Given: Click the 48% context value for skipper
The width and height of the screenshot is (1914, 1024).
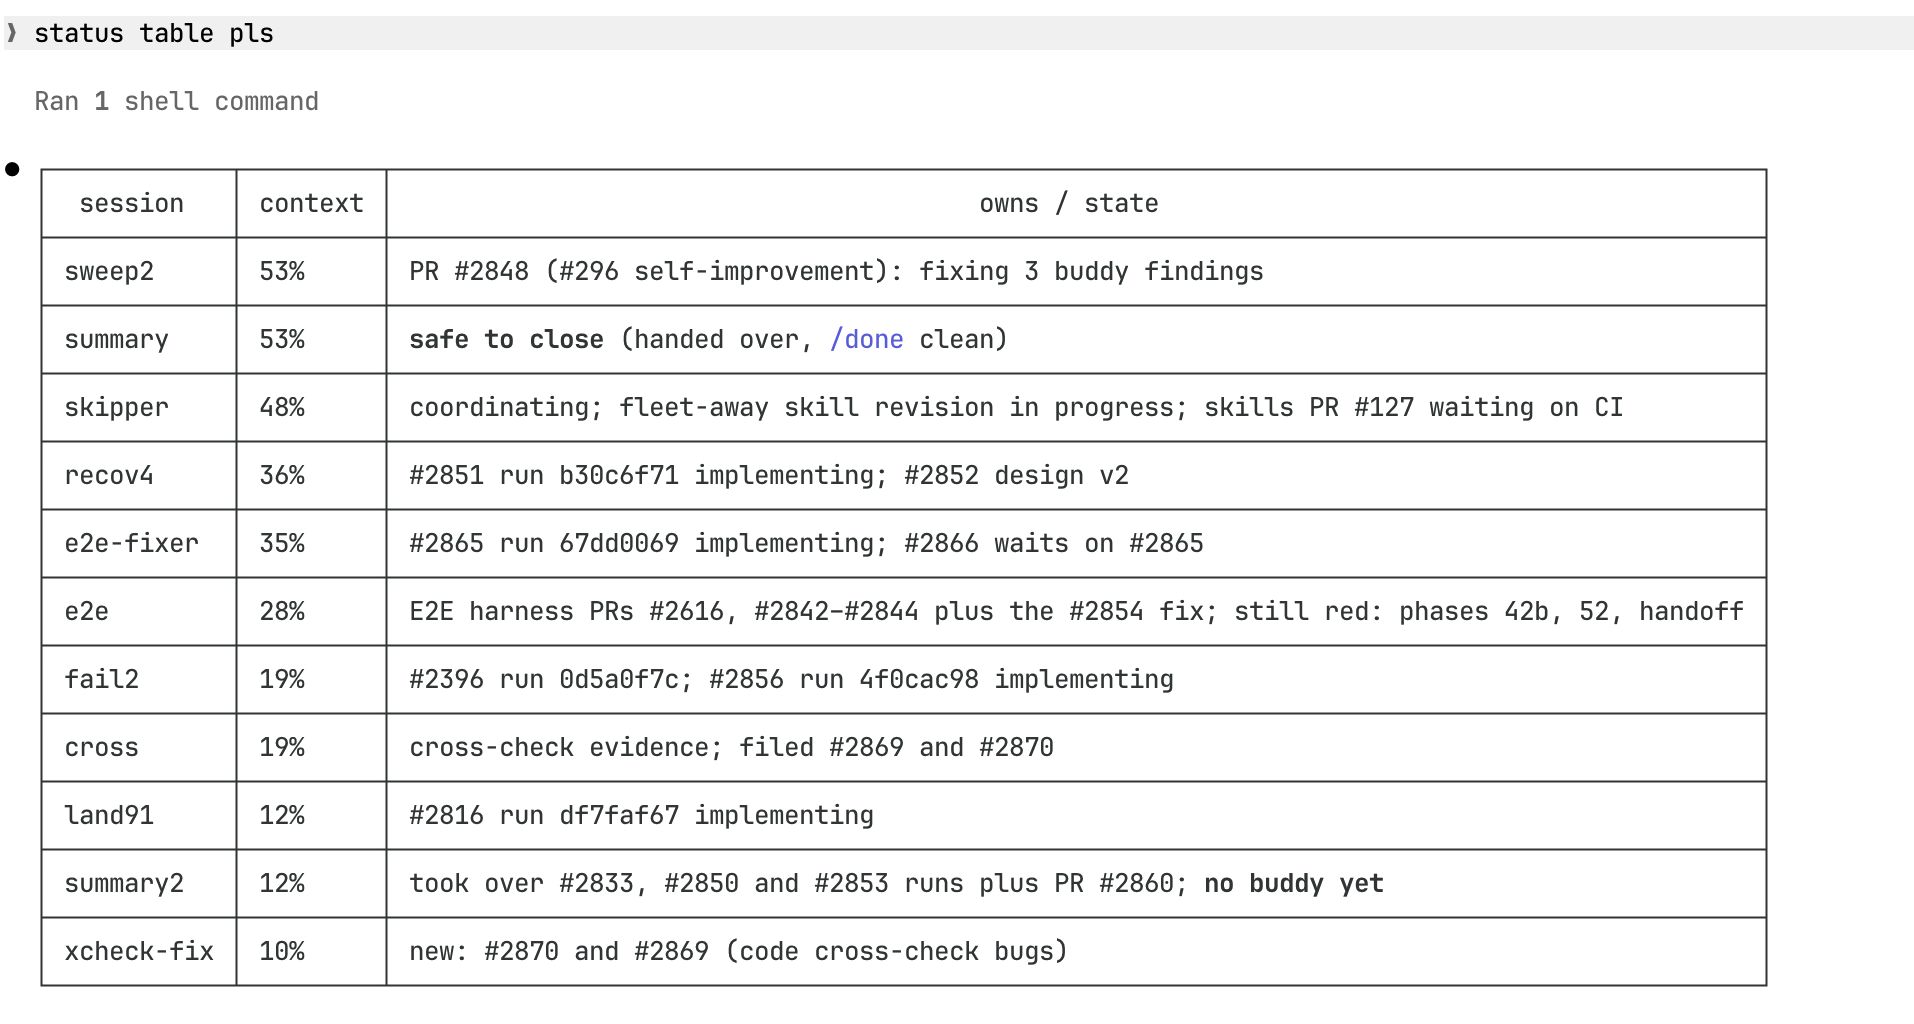Looking at the screenshot, I should (x=282, y=408).
